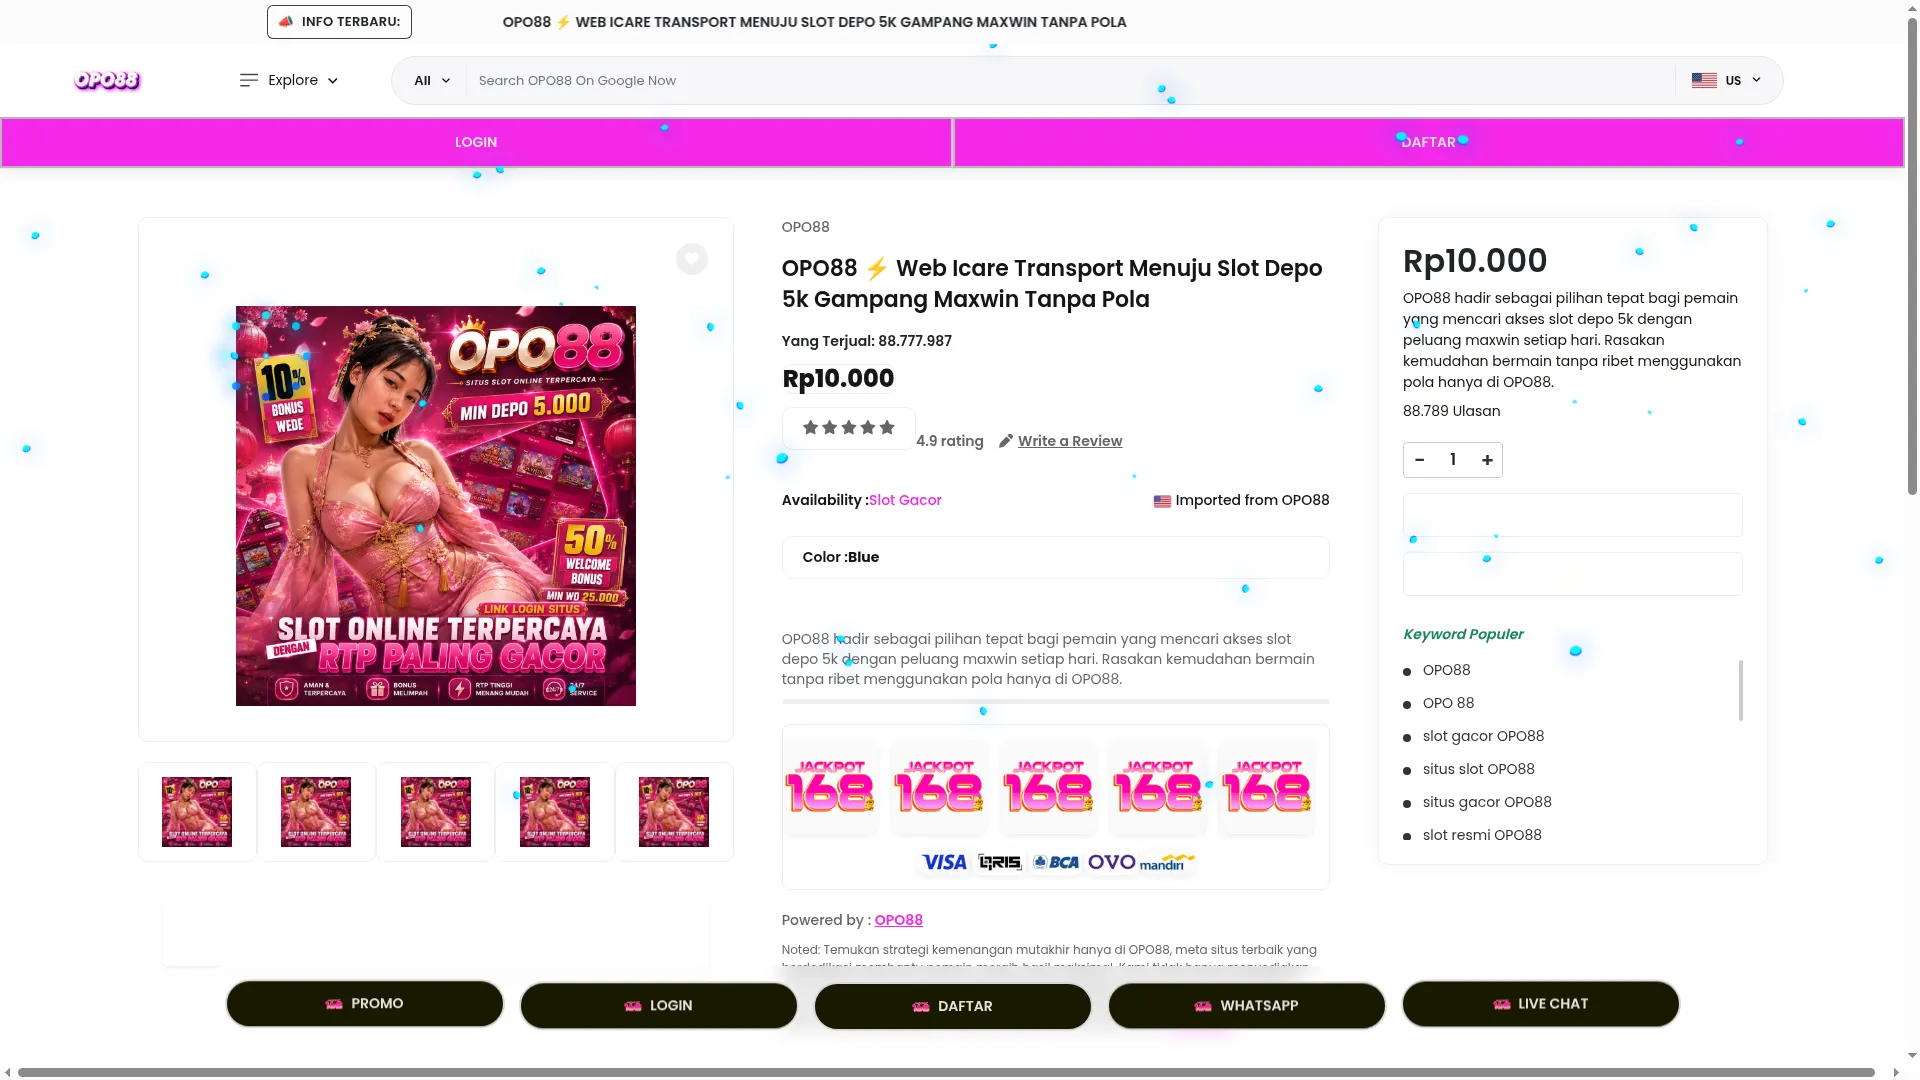The image size is (1920, 1080).
Task: Click the OPO88 brand label above title
Action: point(805,227)
